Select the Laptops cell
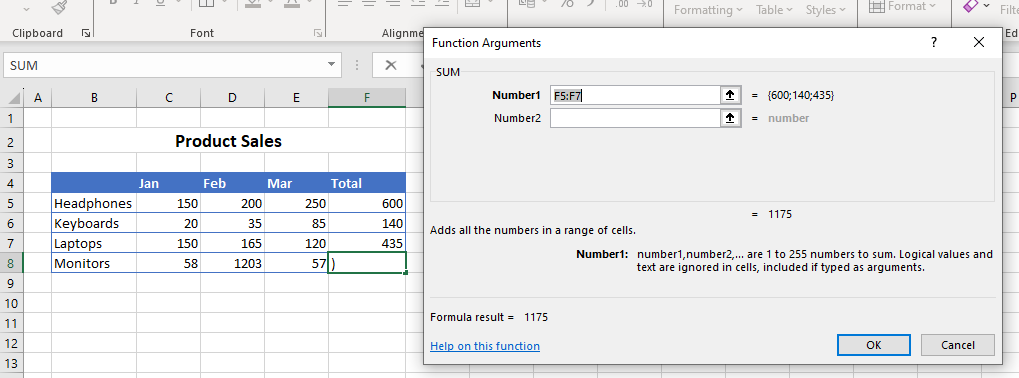 [x=94, y=244]
